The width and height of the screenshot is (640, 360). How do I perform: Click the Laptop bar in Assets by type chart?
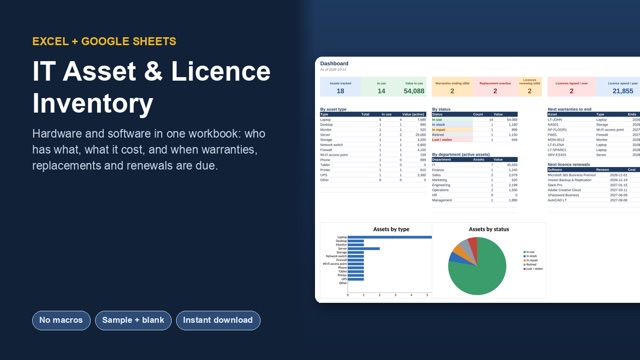coord(390,237)
